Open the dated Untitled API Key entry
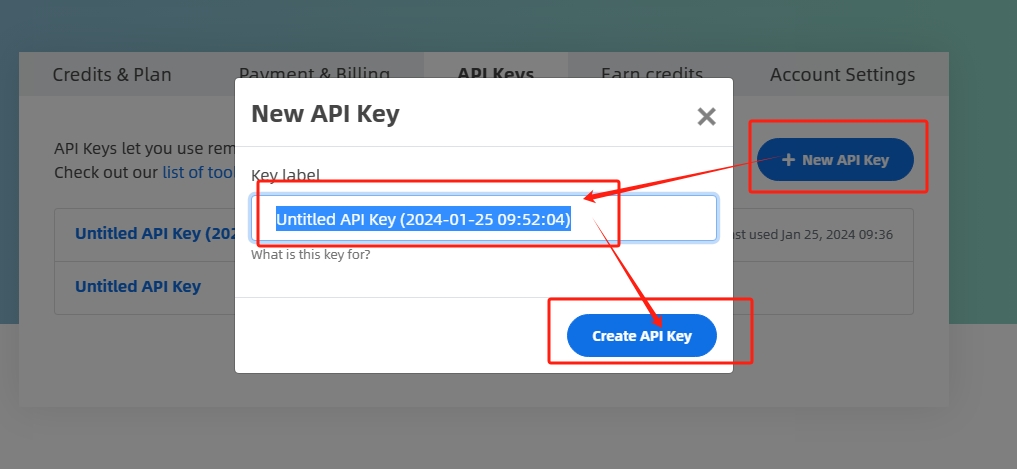Image resolution: width=1017 pixels, height=469 pixels. 154,234
